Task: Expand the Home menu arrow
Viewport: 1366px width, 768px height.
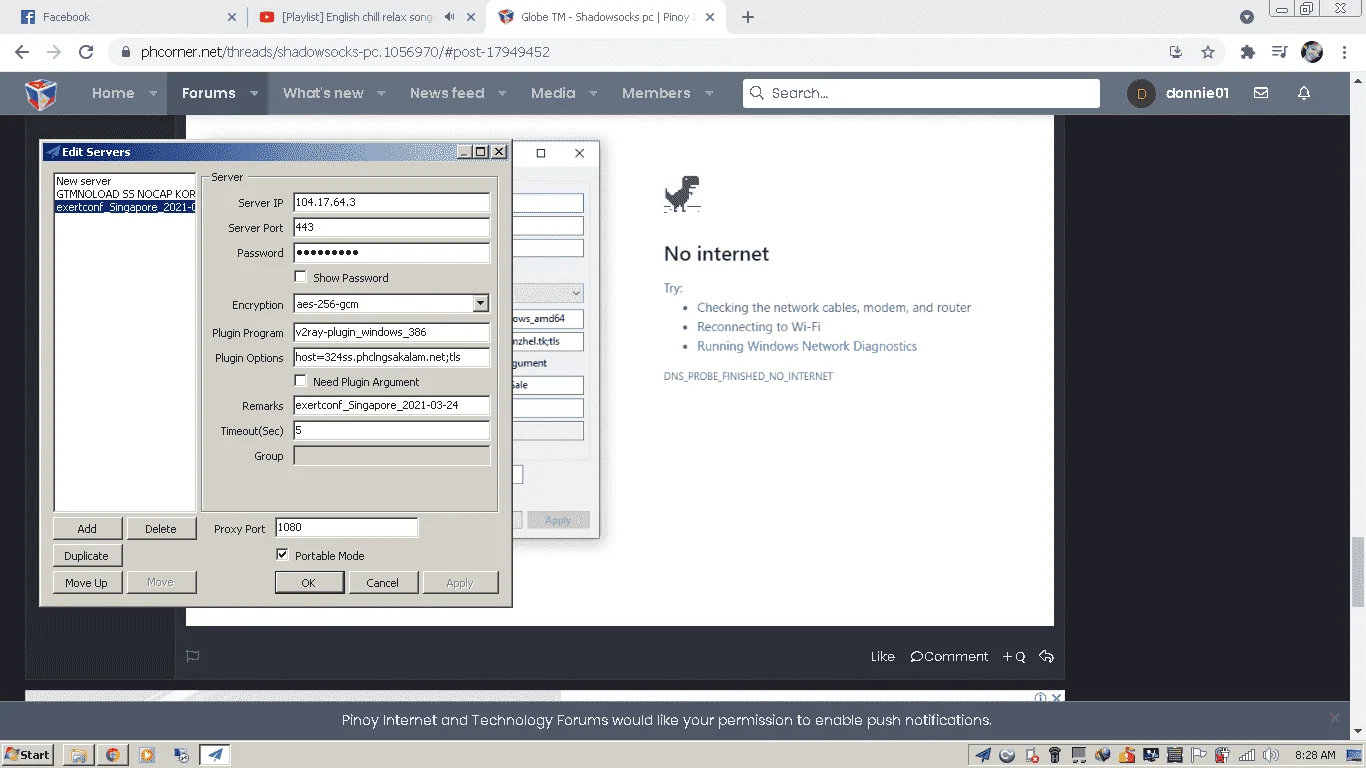Action: point(153,93)
